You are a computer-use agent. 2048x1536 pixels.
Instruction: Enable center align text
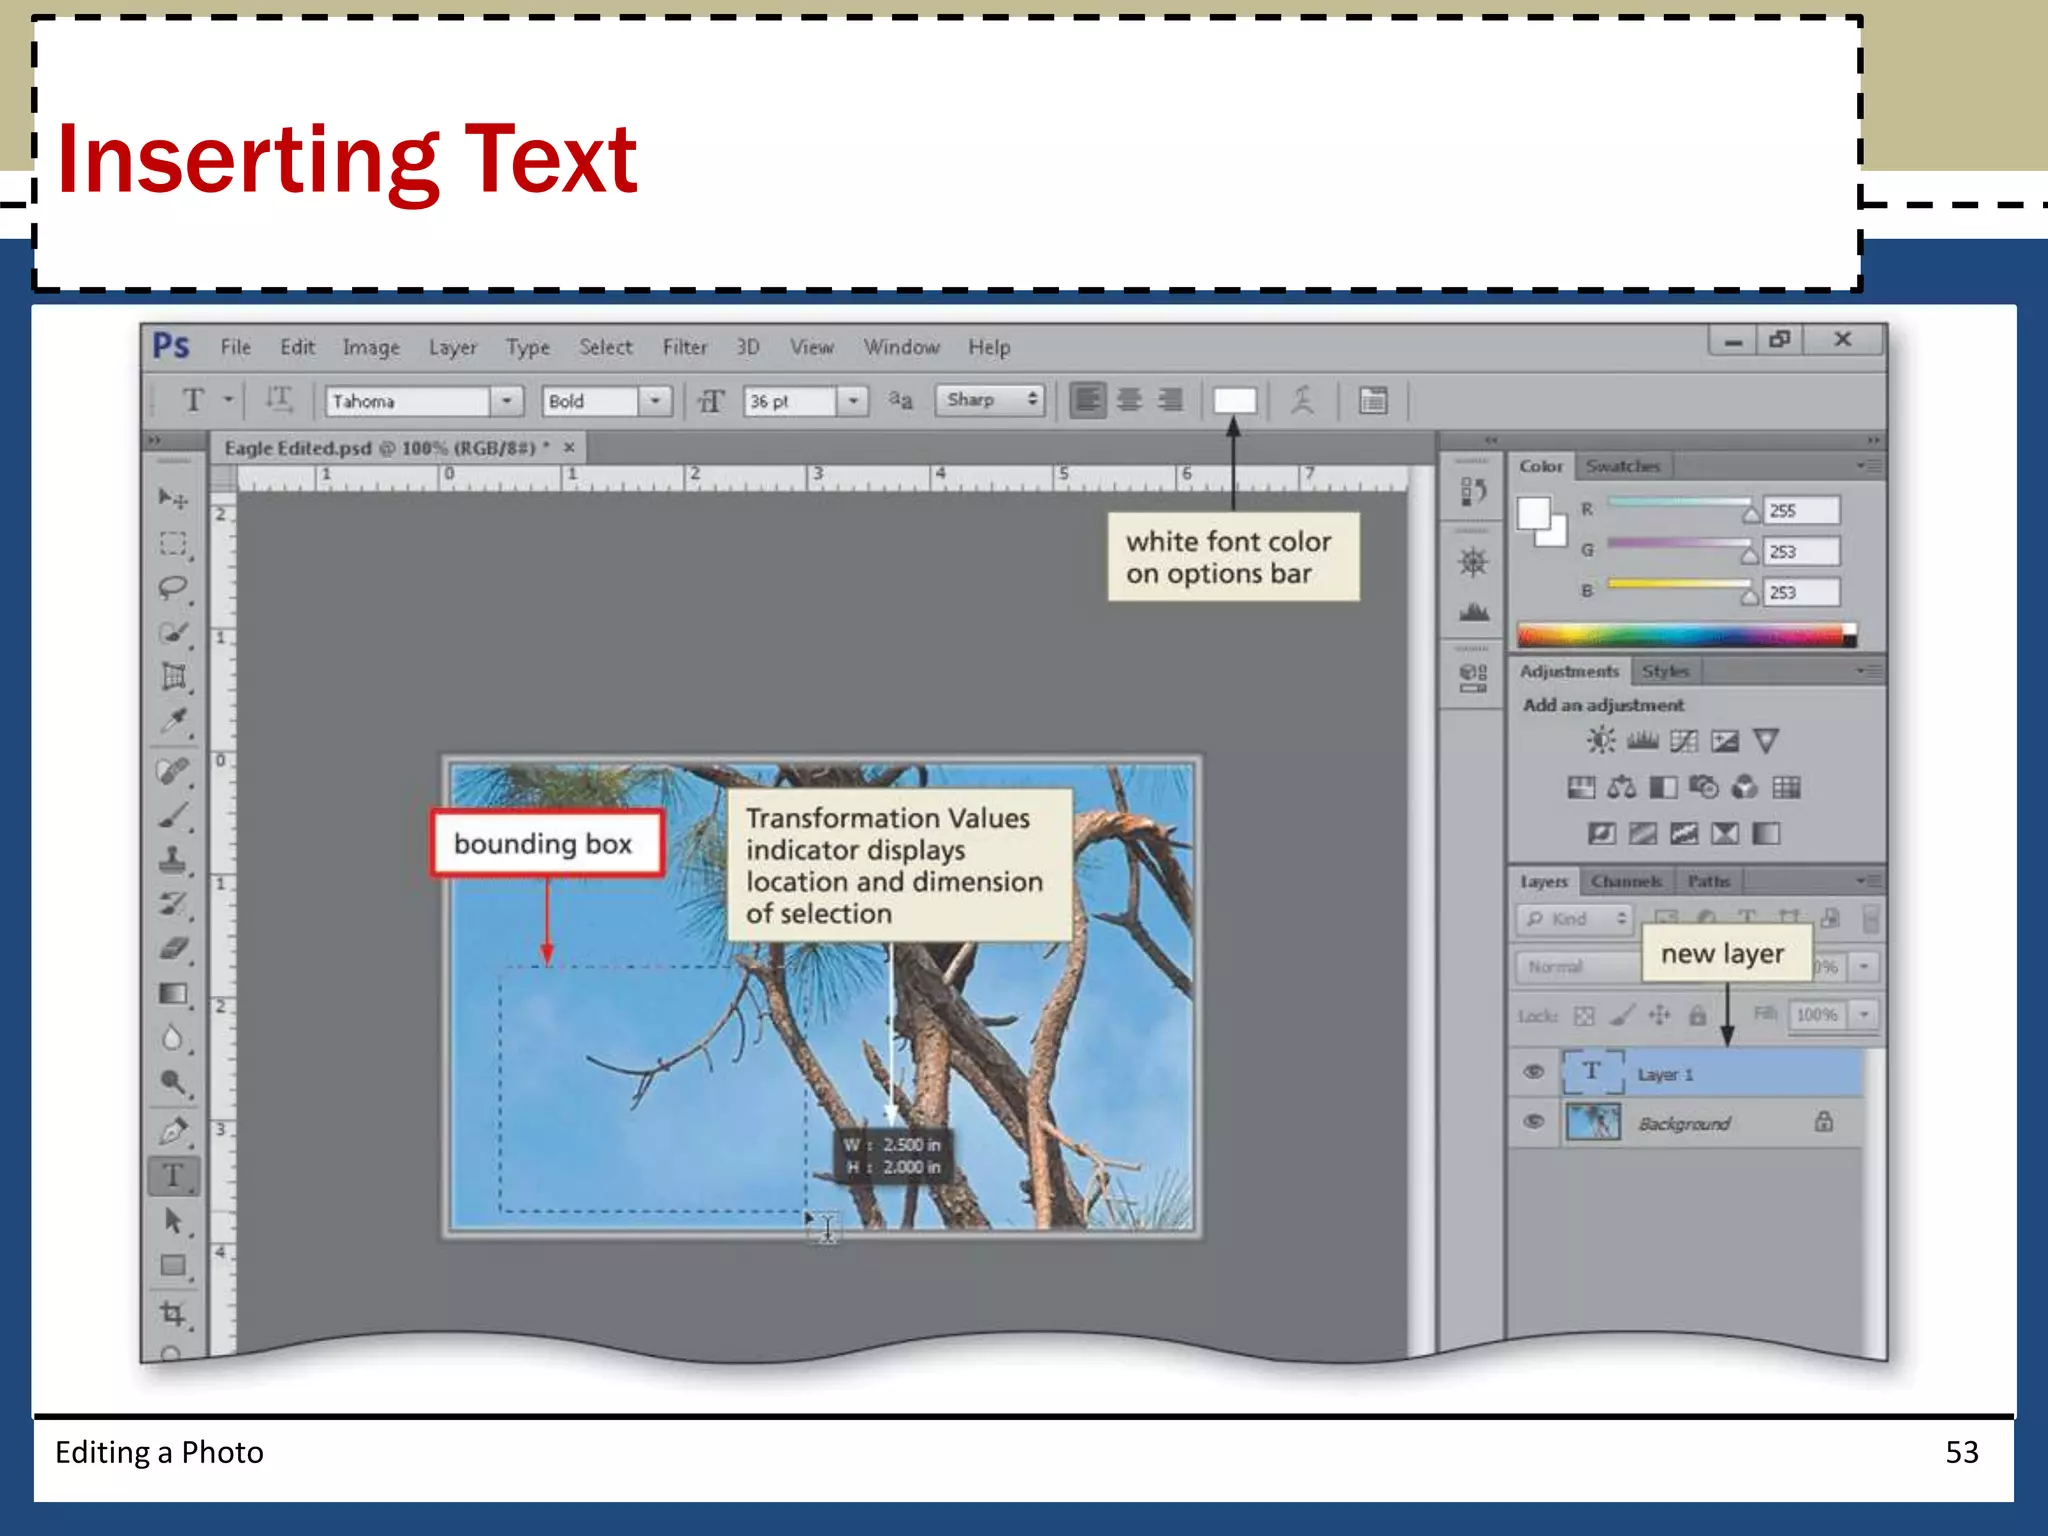point(1129,400)
